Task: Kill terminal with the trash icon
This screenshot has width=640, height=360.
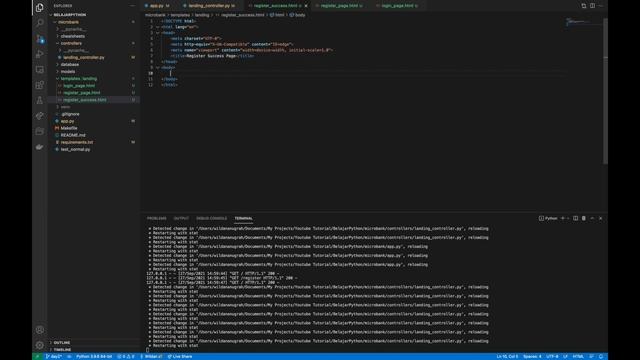Action: pos(584,218)
